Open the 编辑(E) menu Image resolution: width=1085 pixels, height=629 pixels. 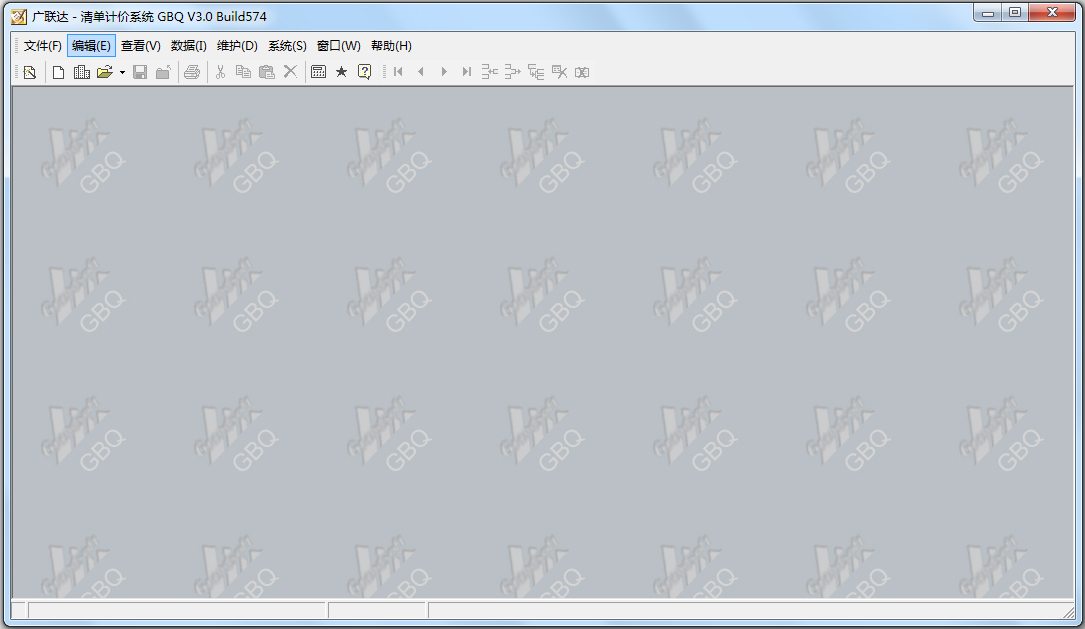point(91,46)
